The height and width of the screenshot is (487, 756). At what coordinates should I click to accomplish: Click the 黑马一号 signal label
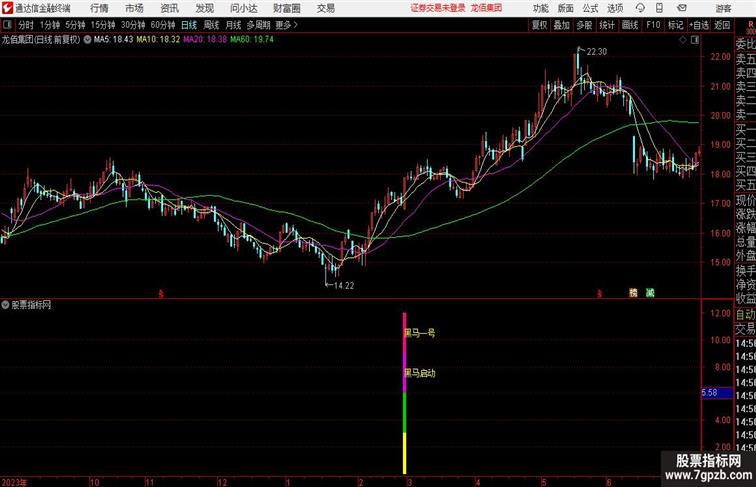pos(419,333)
